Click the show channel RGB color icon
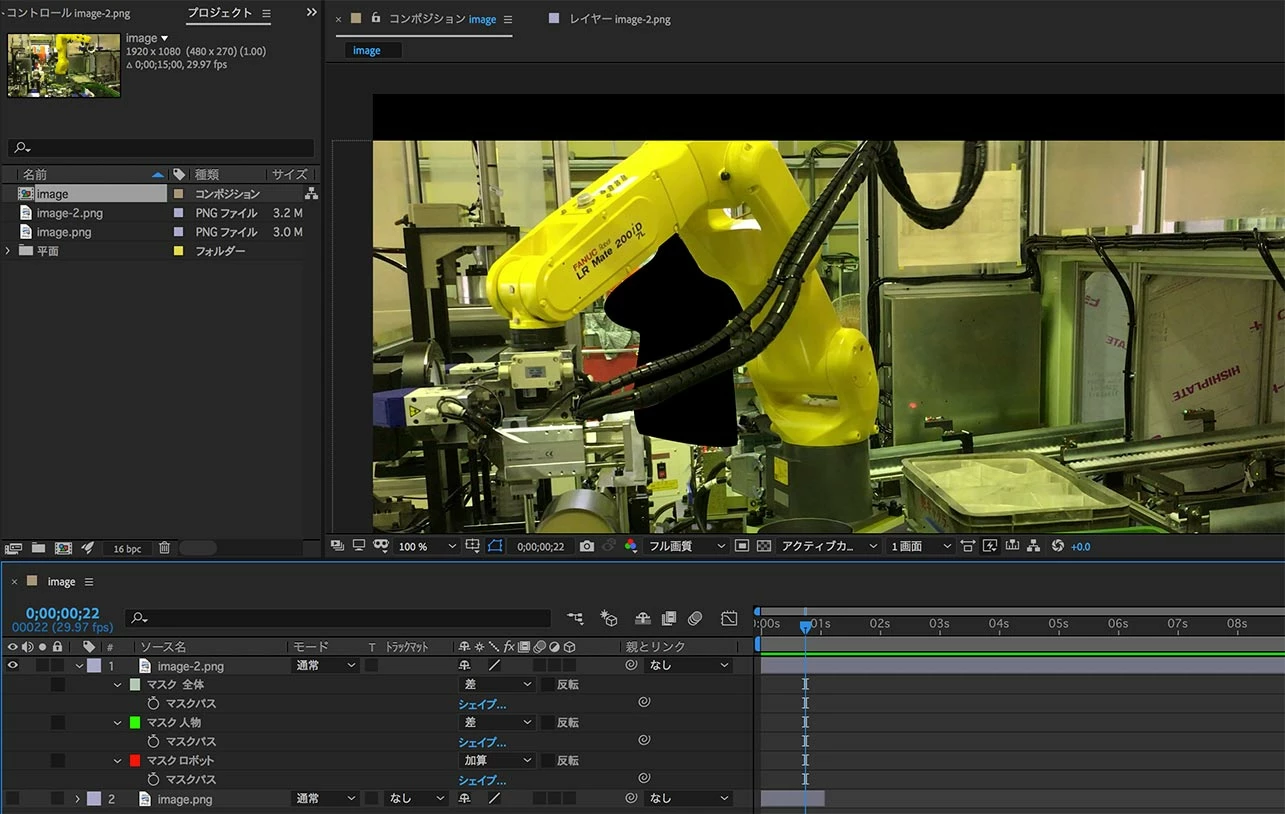The height and width of the screenshot is (814, 1285). point(630,547)
